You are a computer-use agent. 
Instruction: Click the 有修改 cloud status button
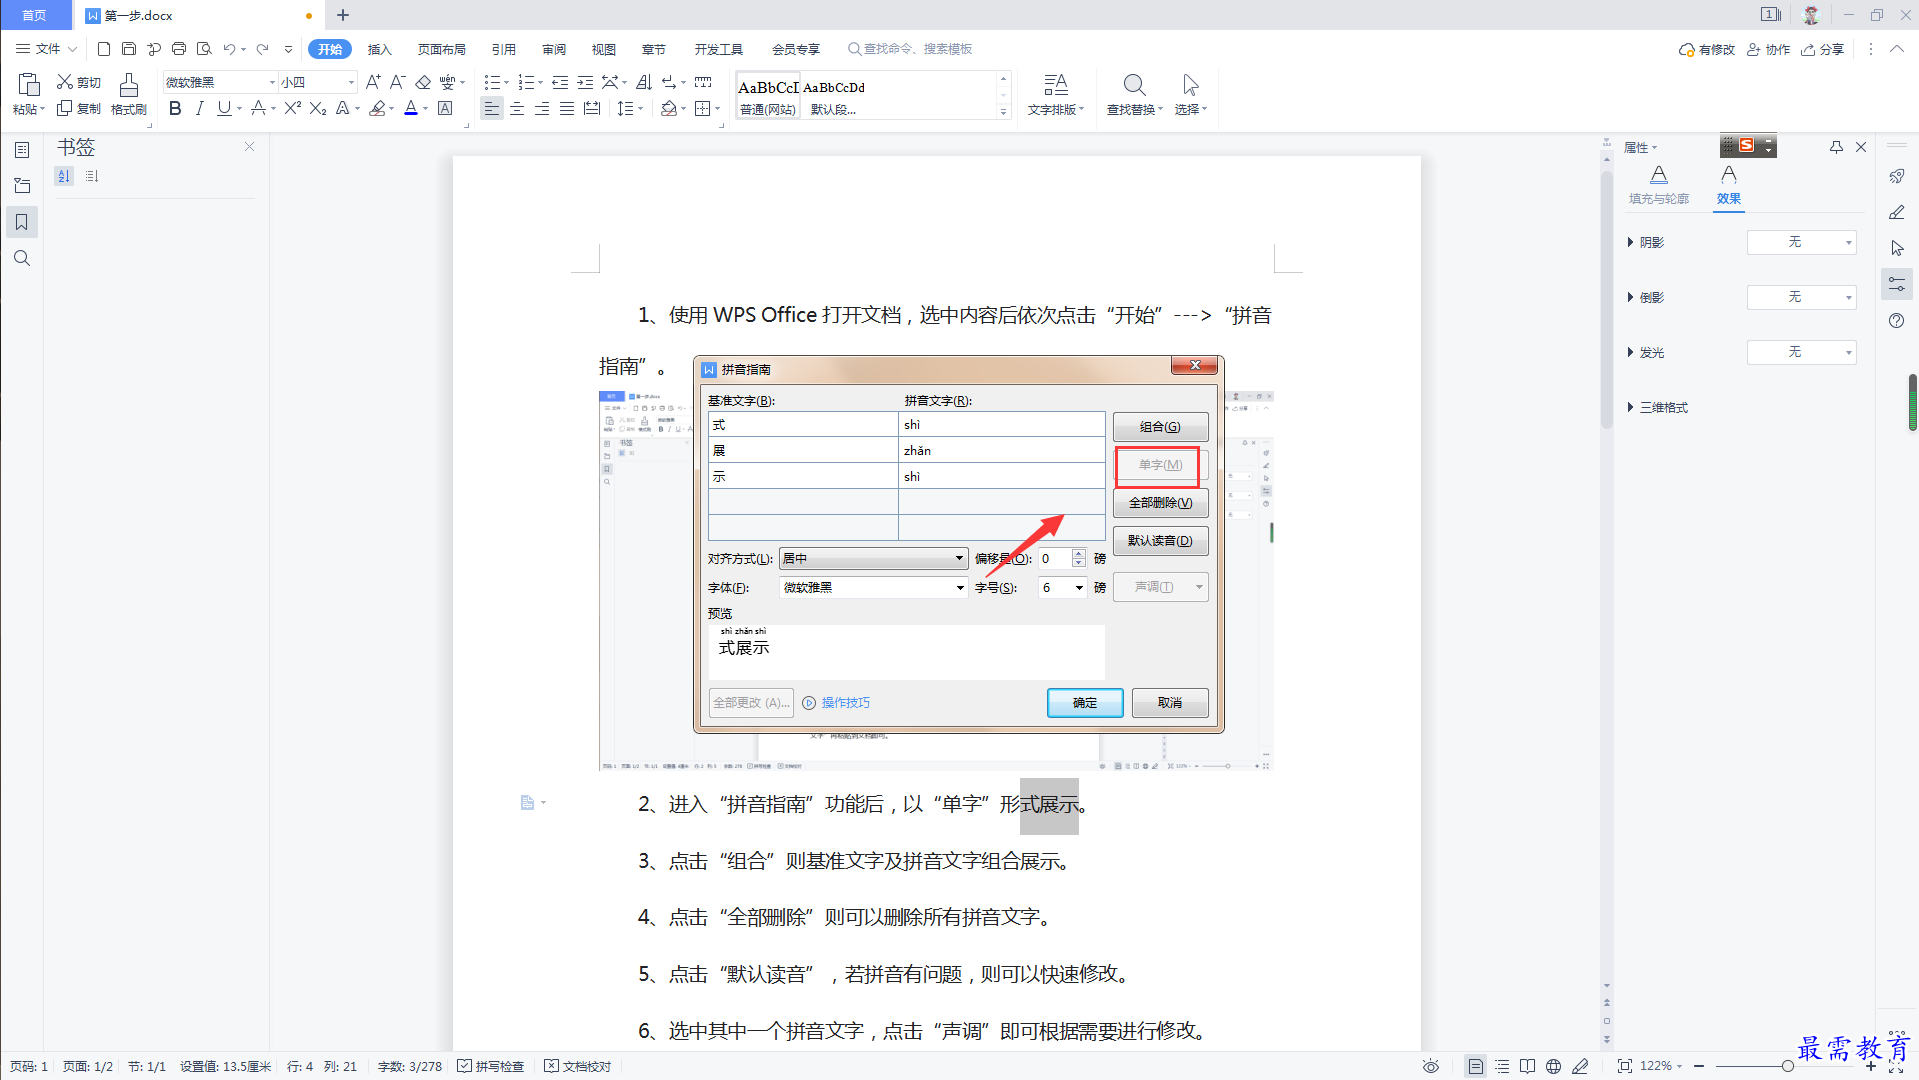point(1706,49)
